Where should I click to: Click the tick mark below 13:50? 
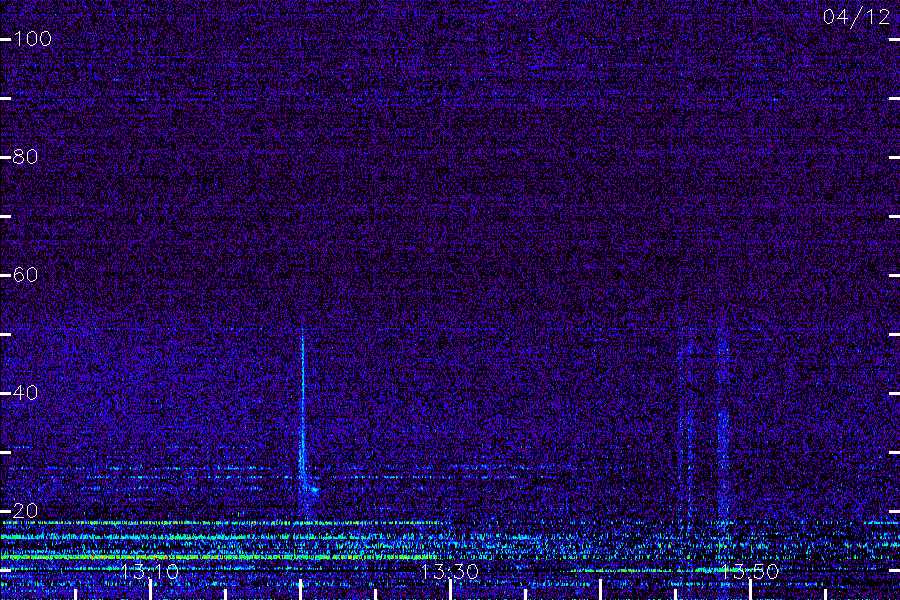750,590
